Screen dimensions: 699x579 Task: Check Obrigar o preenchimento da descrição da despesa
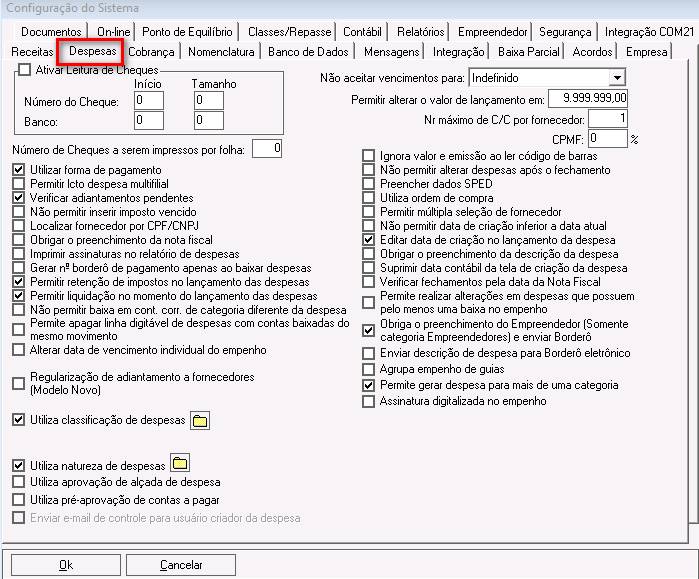coord(368,254)
